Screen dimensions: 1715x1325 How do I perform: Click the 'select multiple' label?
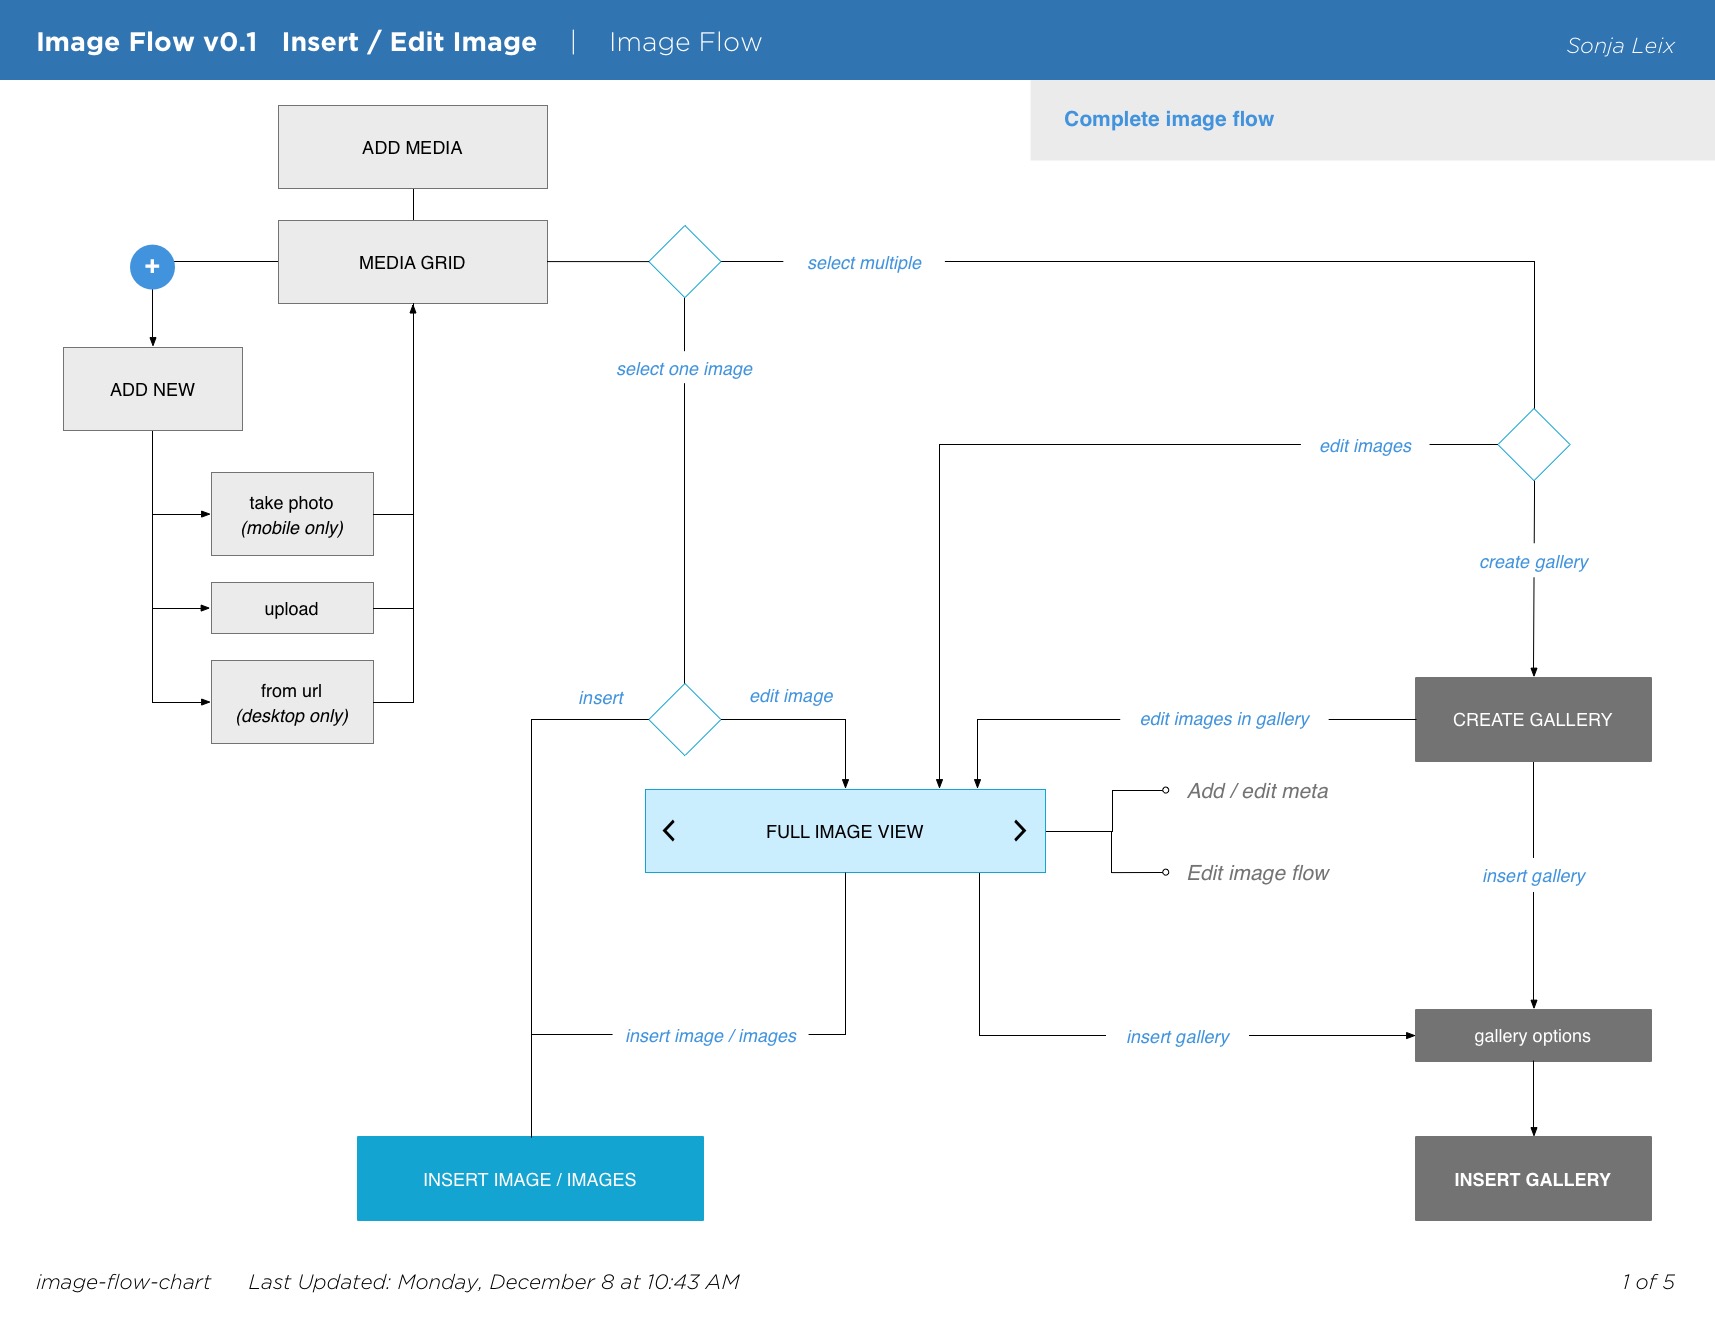pyautogui.click(x=865, y=263)
